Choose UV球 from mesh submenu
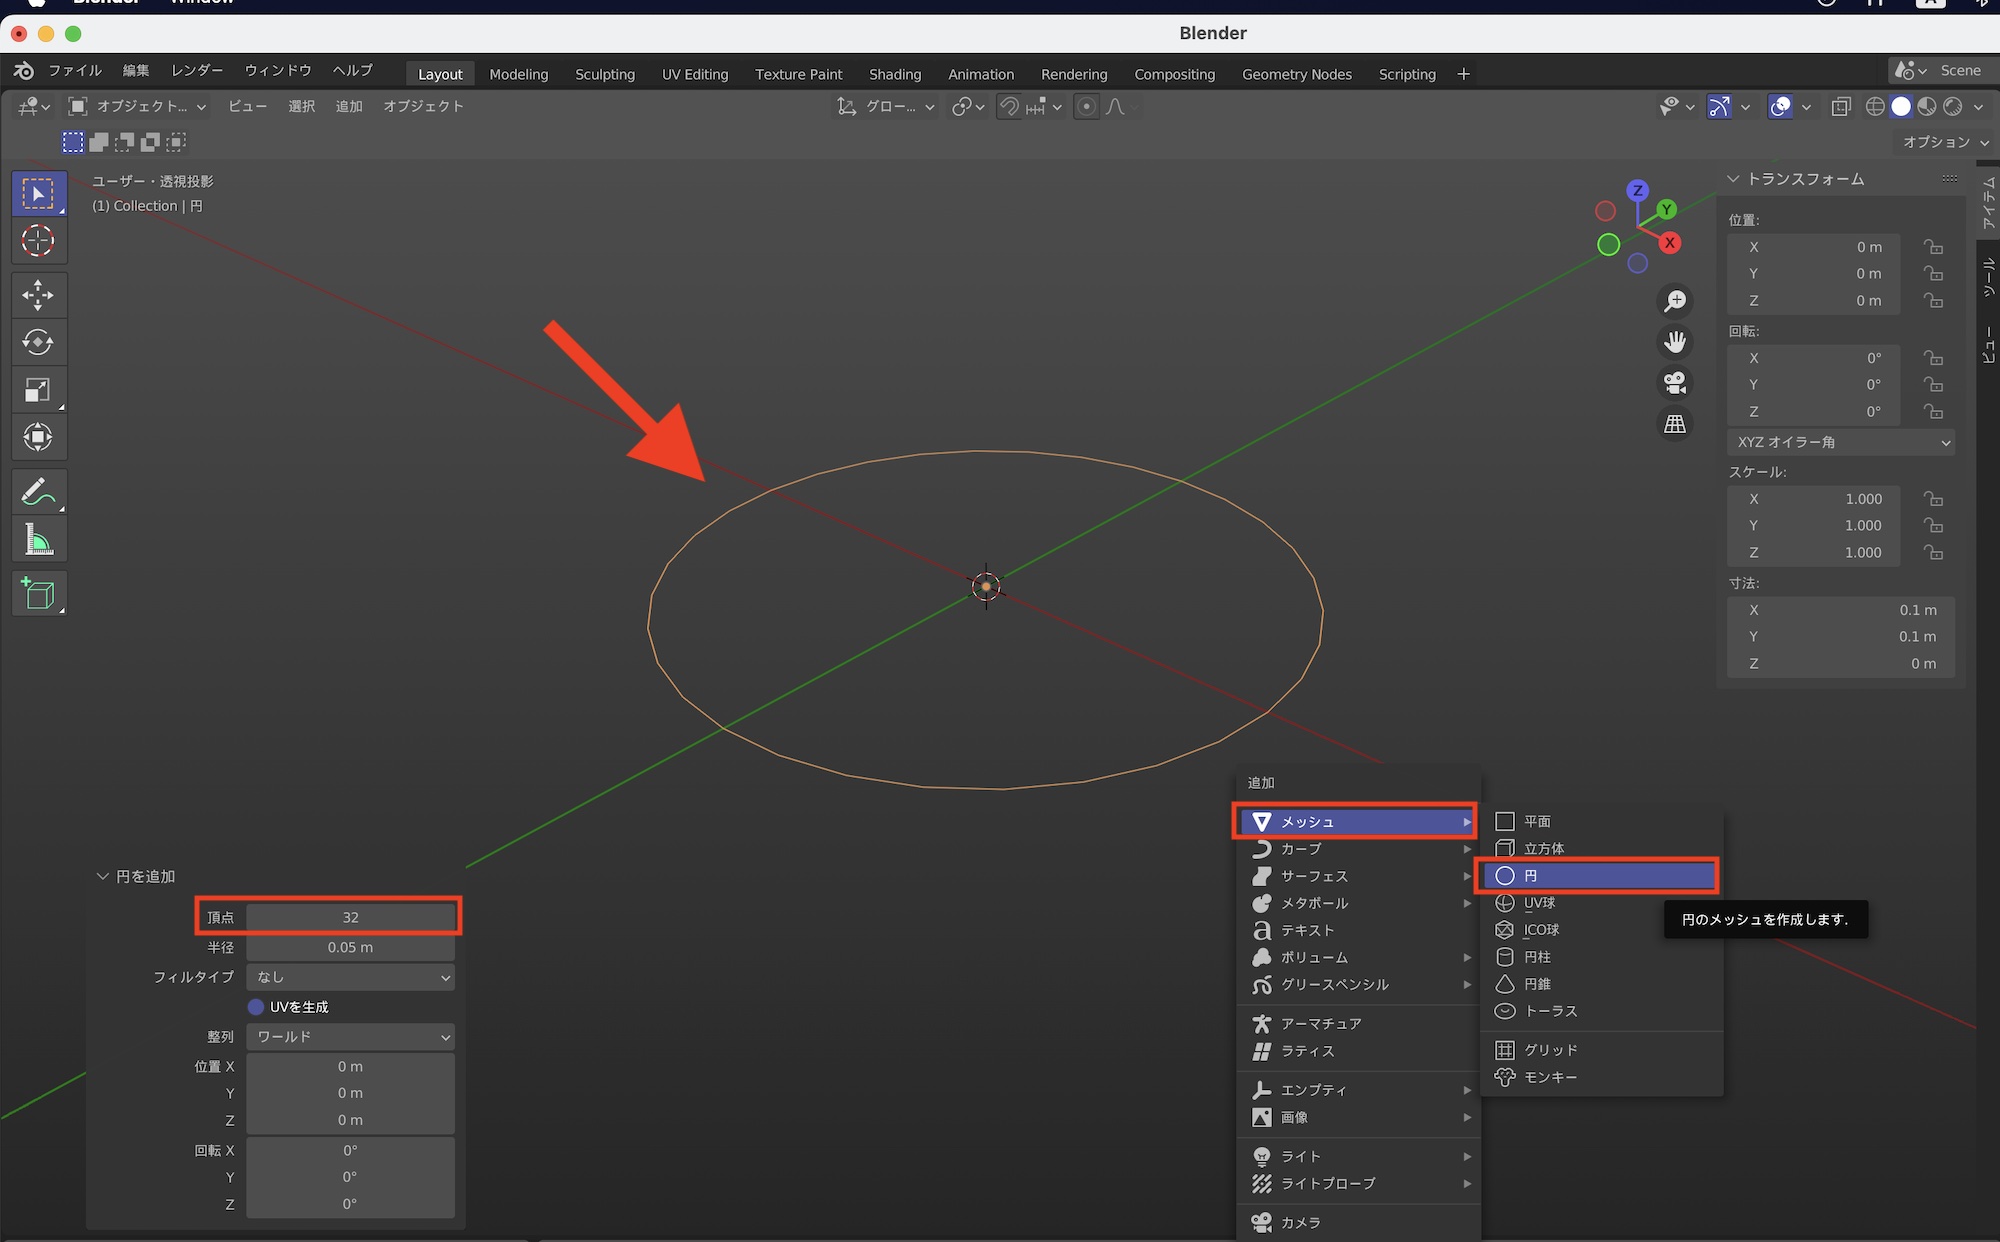Viewport: 2000px width, 1242px height. coord(1539,903)
